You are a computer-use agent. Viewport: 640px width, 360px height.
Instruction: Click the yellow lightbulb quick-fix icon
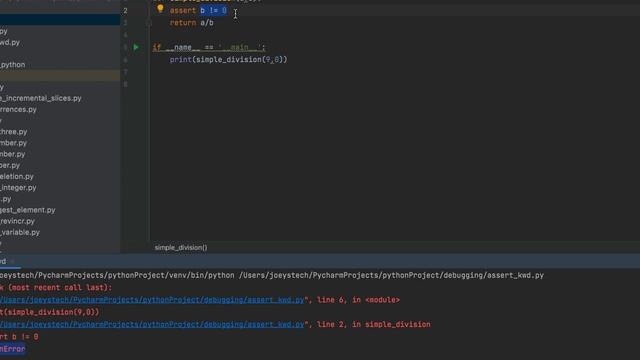(160, 9)
